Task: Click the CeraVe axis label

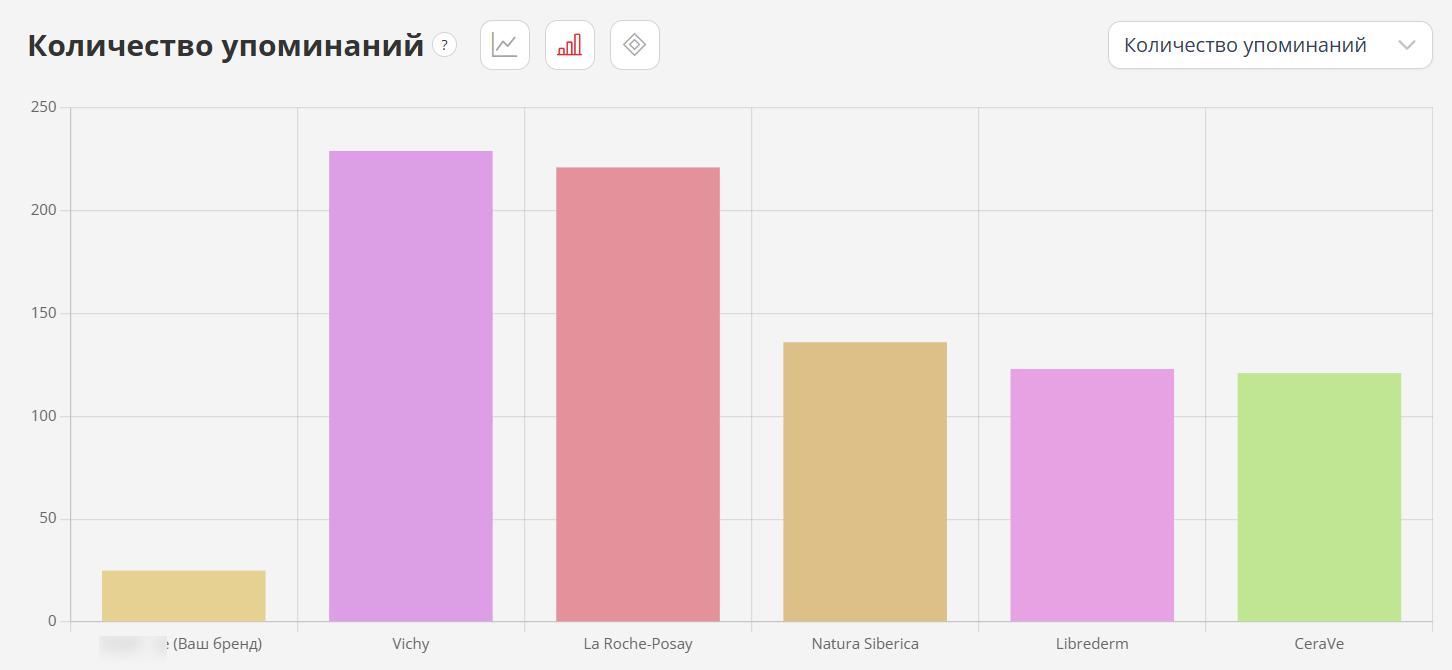Action: pyautogui.click(x=1319, y=644)
